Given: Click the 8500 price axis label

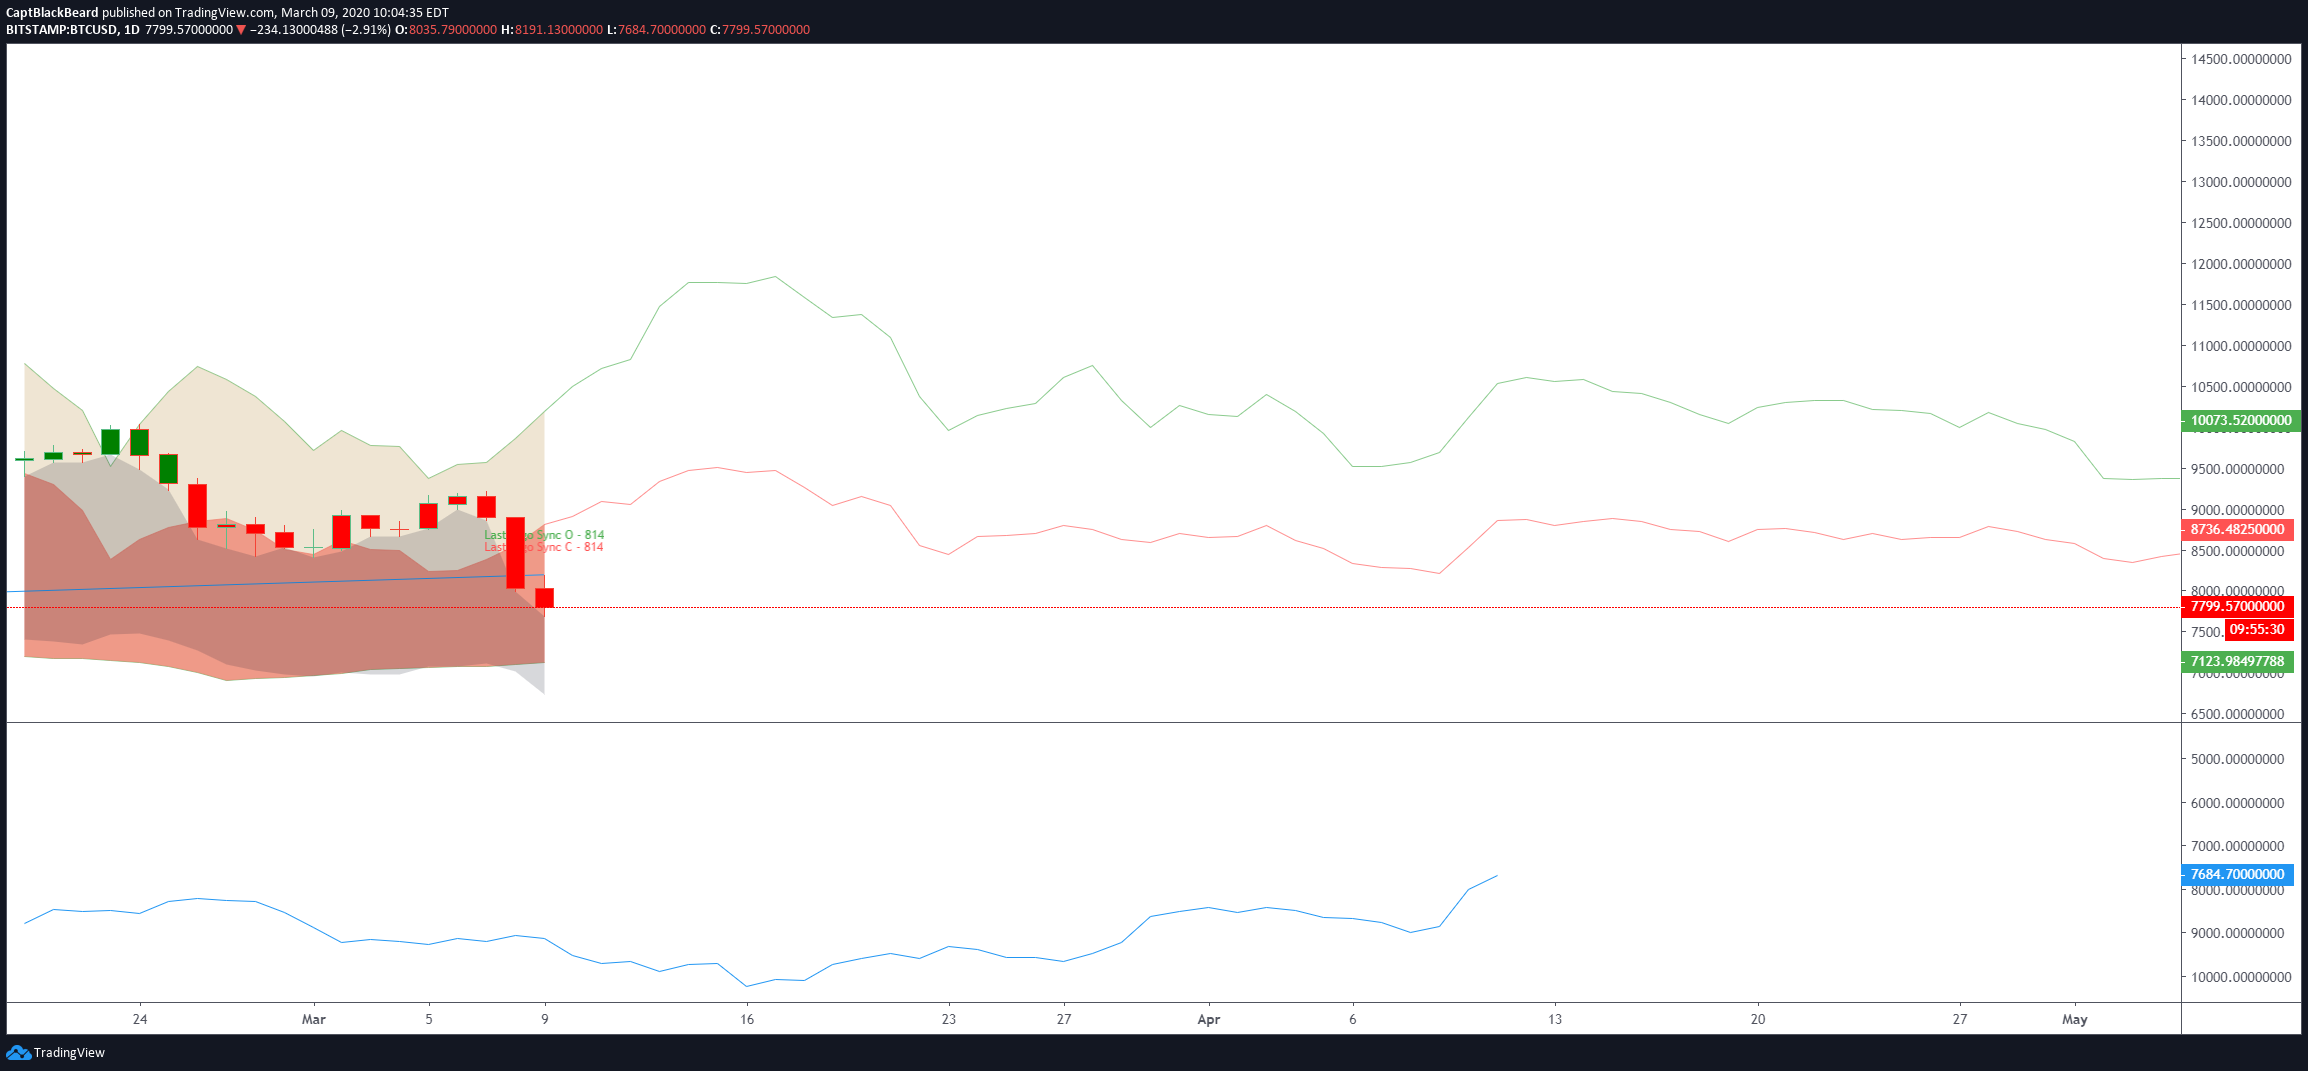Looking at the screenshot, I should pyautogui.click(x=2237, y=551).
